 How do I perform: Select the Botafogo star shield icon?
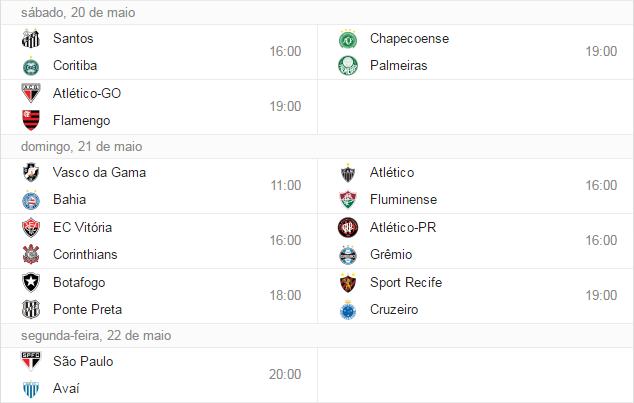[31, 283]
